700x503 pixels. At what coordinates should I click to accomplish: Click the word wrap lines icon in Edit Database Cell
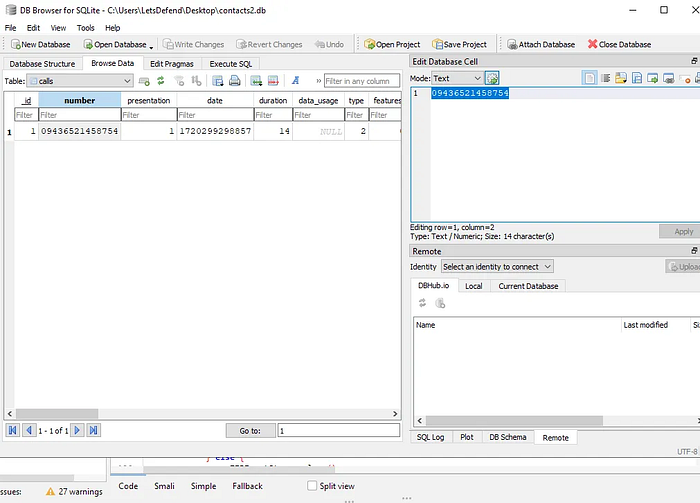(606, 79)
